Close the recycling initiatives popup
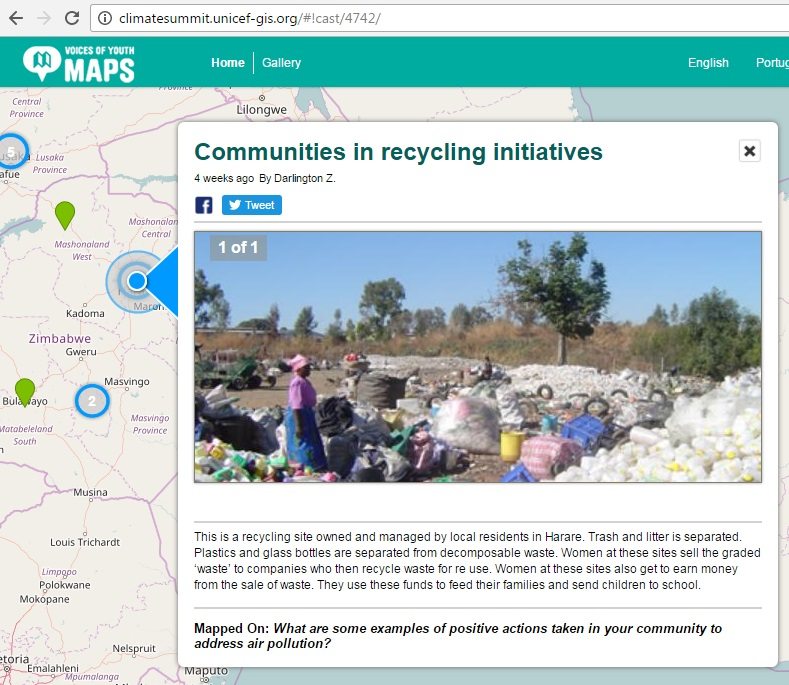The image size is (789, 685). tap(750, 151)
